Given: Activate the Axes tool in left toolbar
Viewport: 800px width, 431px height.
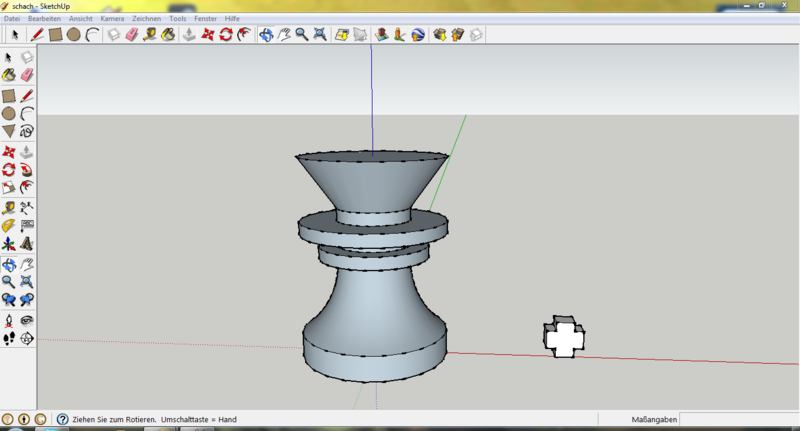Looking at the screenshot, I should coord(9,243).
